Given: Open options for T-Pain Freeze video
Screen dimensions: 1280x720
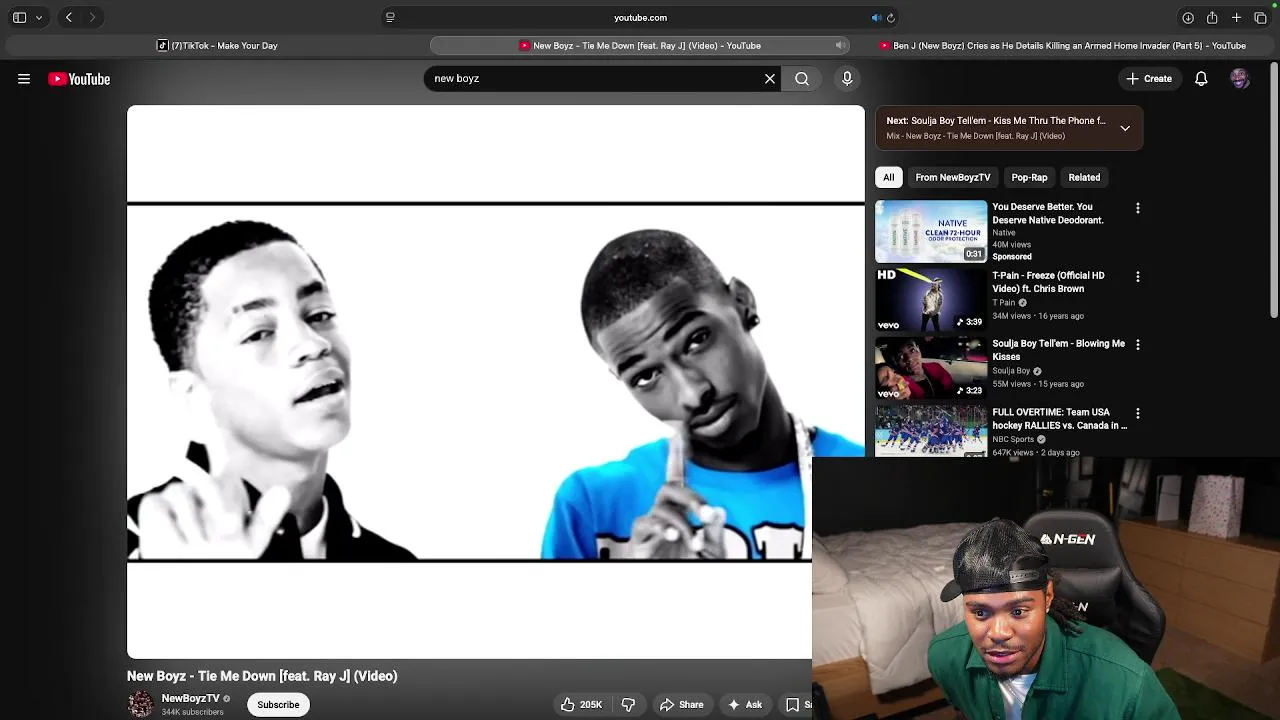Looking at the screenshot, I should [1137, 276].
